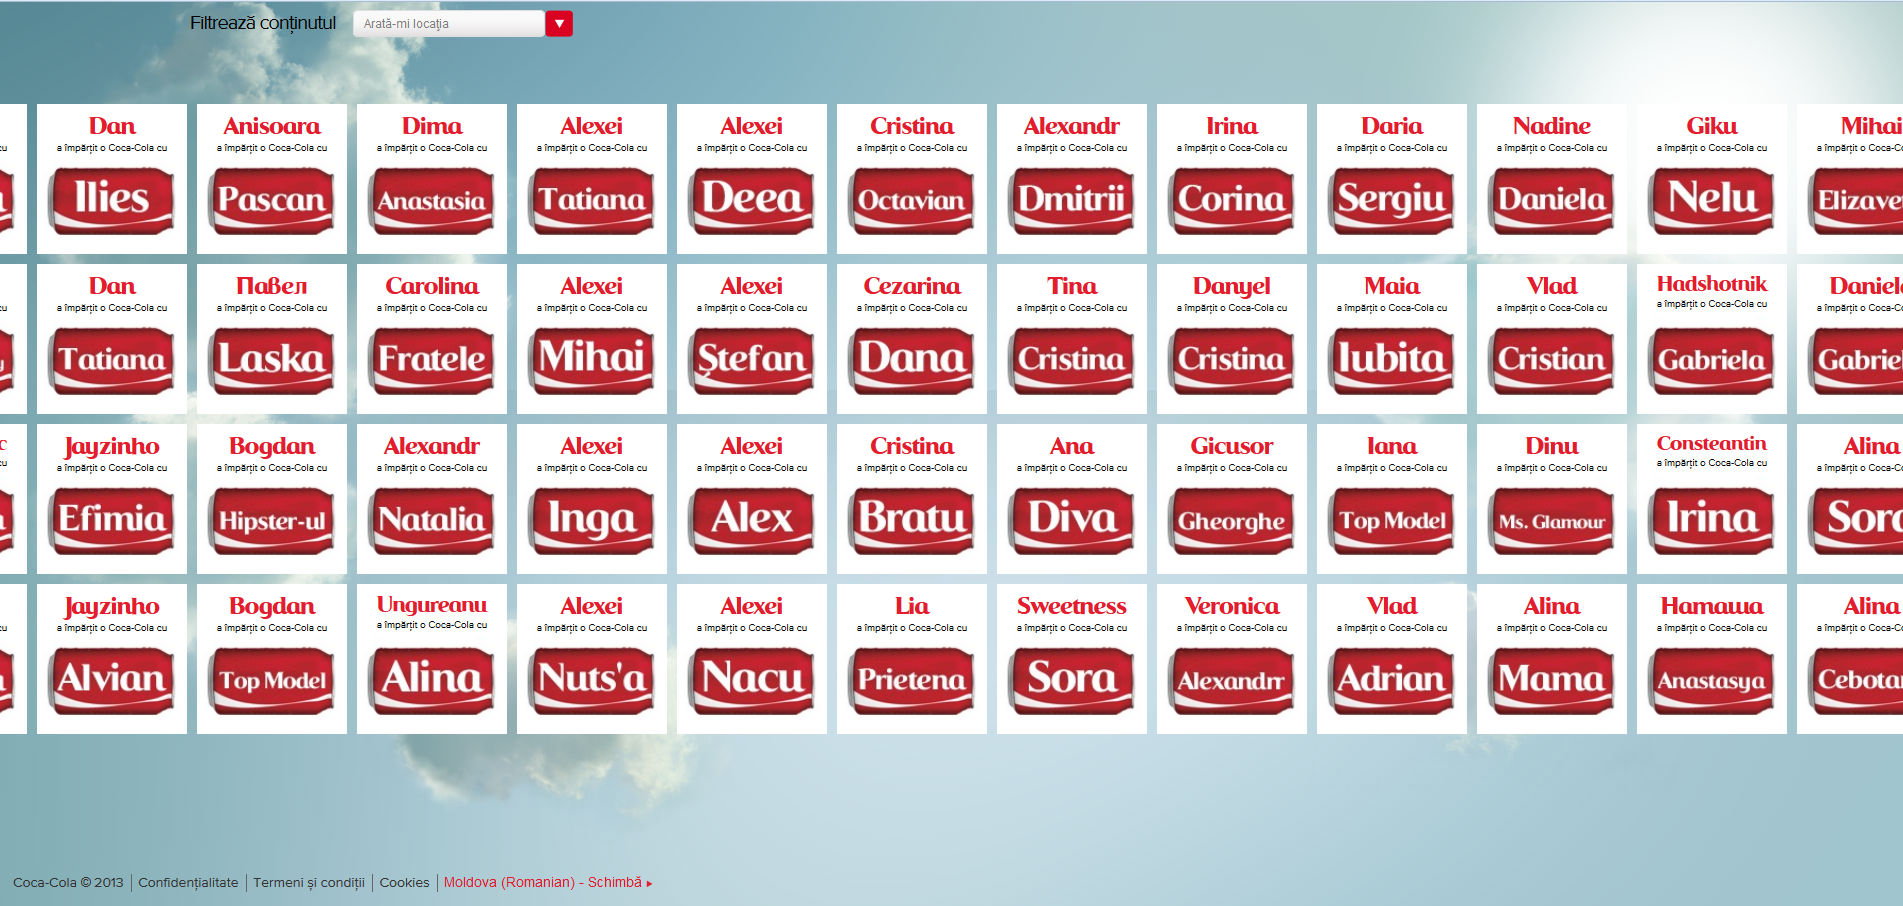Open the Anastasya card
Viewport: 1903px width, 906px height.
[x=1712, y=659]
